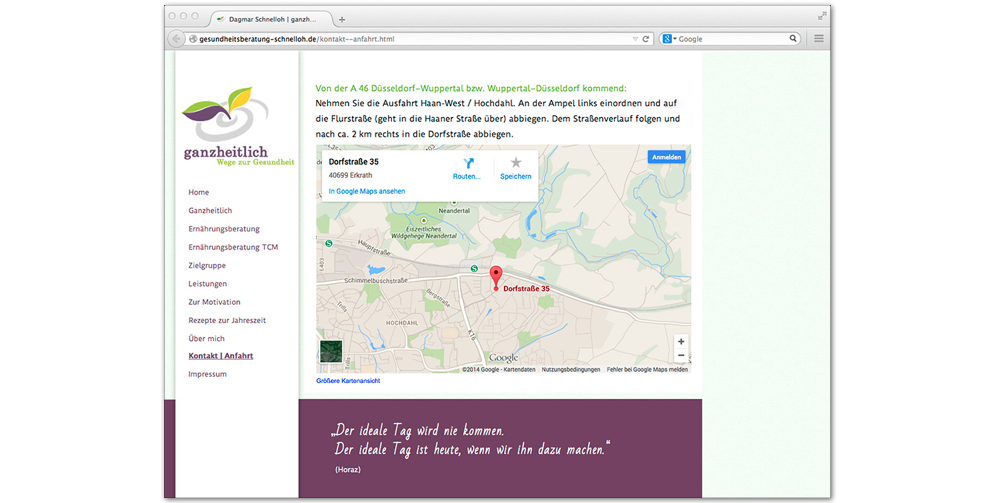This screenshot has height=503, width=995.
Task: Open the 'In Google Maps ansehen' link
Action: pos(367,191)
